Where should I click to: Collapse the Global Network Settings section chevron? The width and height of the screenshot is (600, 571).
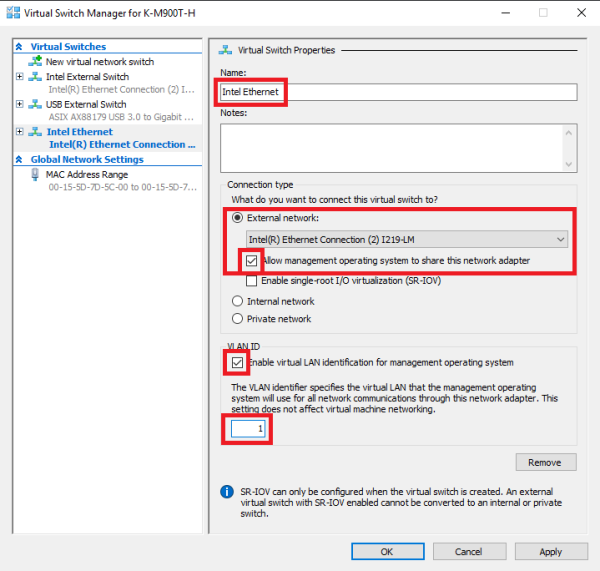[19, 159]
